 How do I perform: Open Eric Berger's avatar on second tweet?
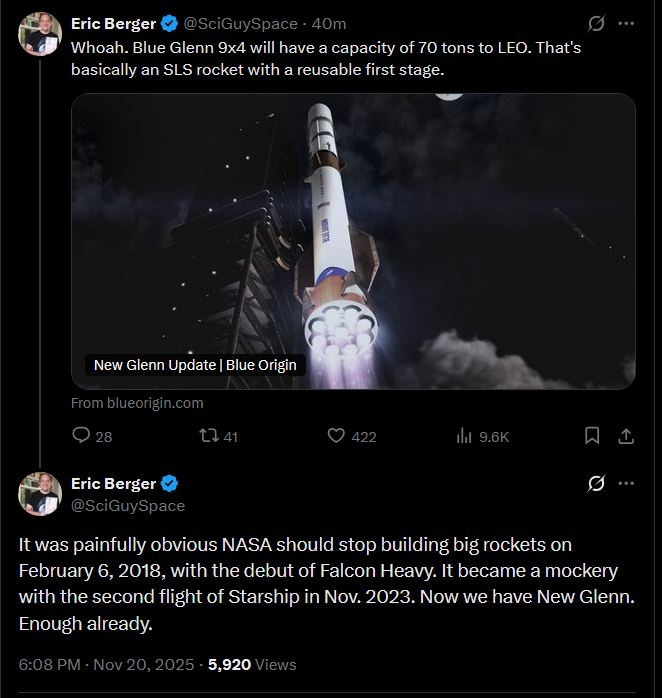tap(40, 494)
